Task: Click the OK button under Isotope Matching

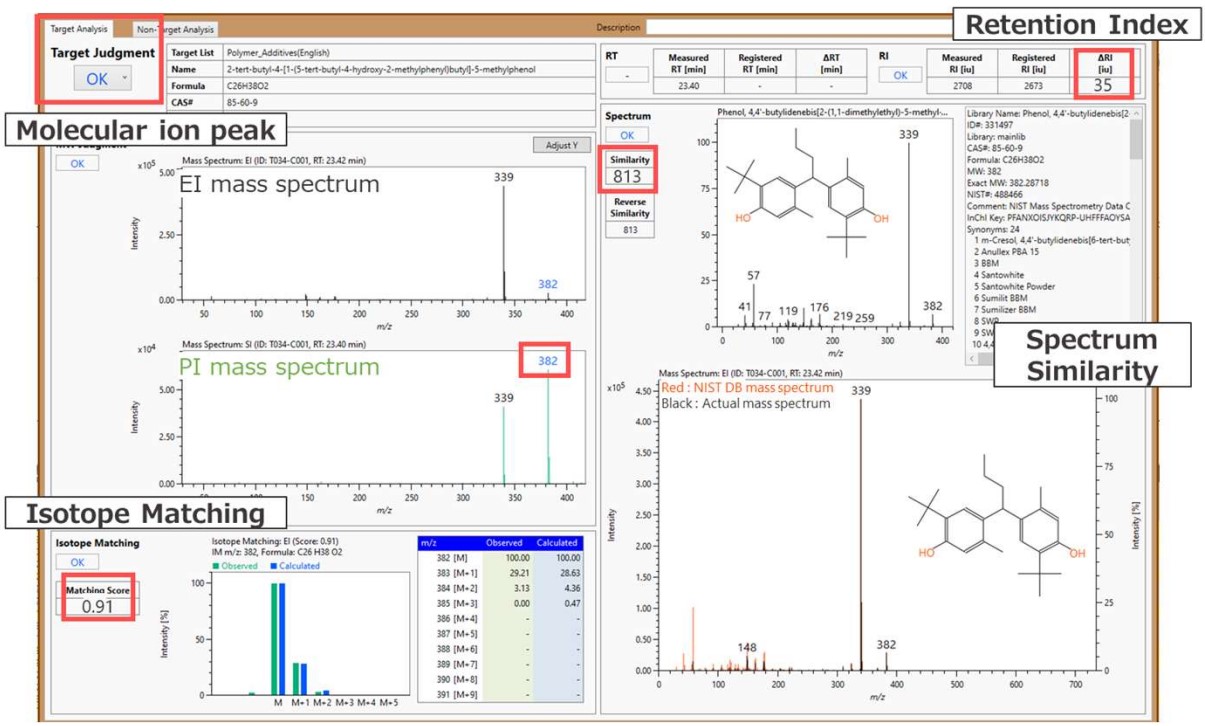Action: [x=77, y=562]
